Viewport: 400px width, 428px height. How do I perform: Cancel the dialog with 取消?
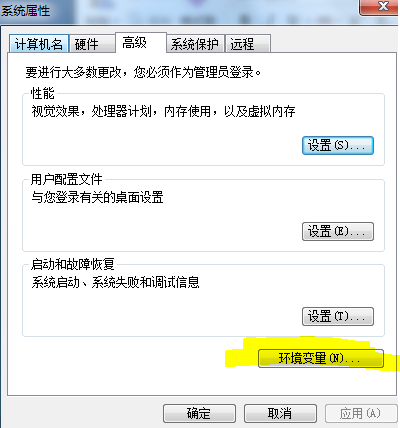(x=280, y=413)
